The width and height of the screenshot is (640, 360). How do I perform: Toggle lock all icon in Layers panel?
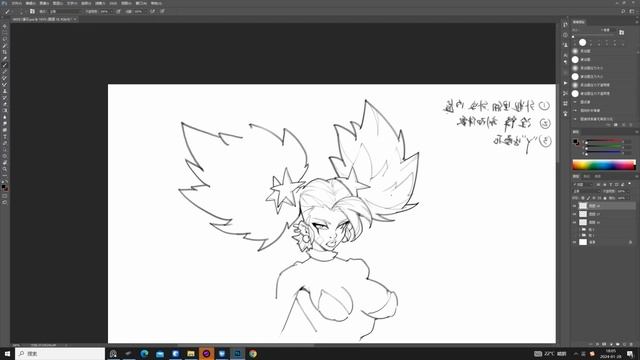605,198
